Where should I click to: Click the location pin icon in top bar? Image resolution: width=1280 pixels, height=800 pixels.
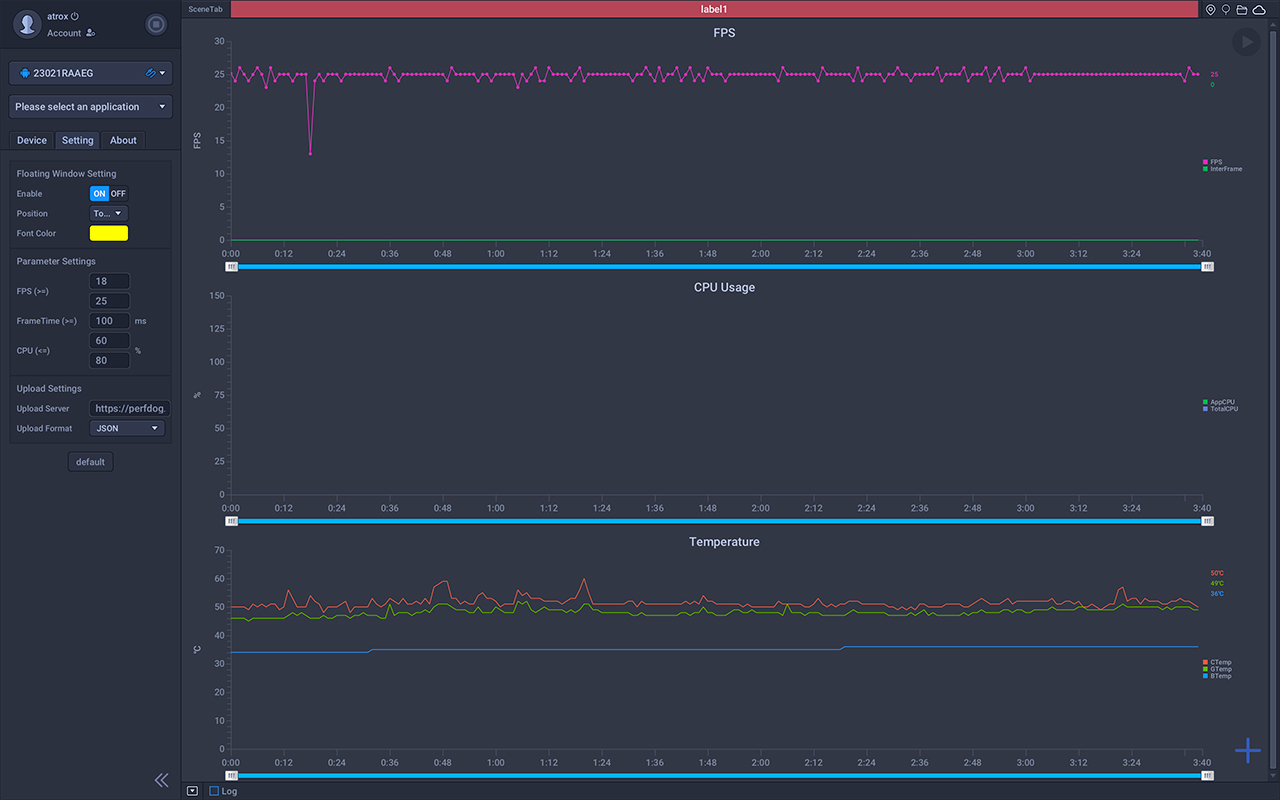click(1211, 9)
